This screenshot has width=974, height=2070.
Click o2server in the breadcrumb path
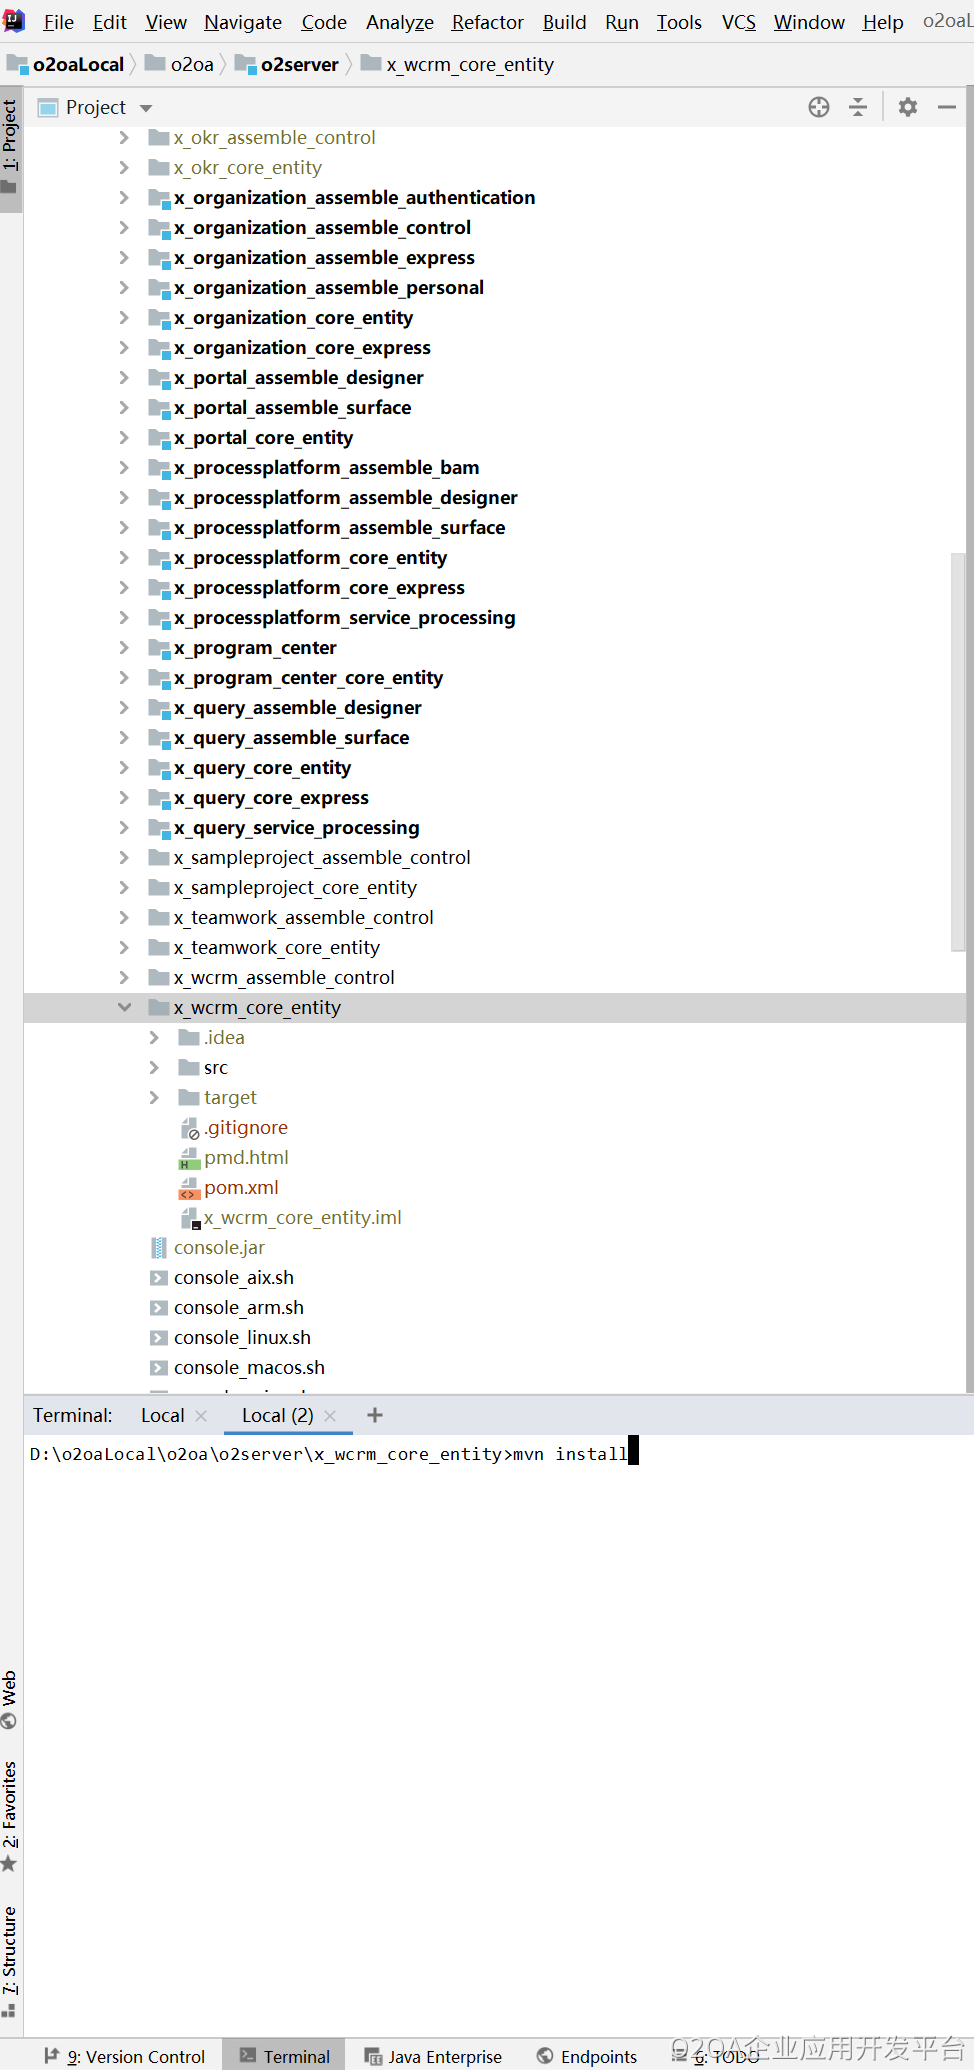click(299, 64)
